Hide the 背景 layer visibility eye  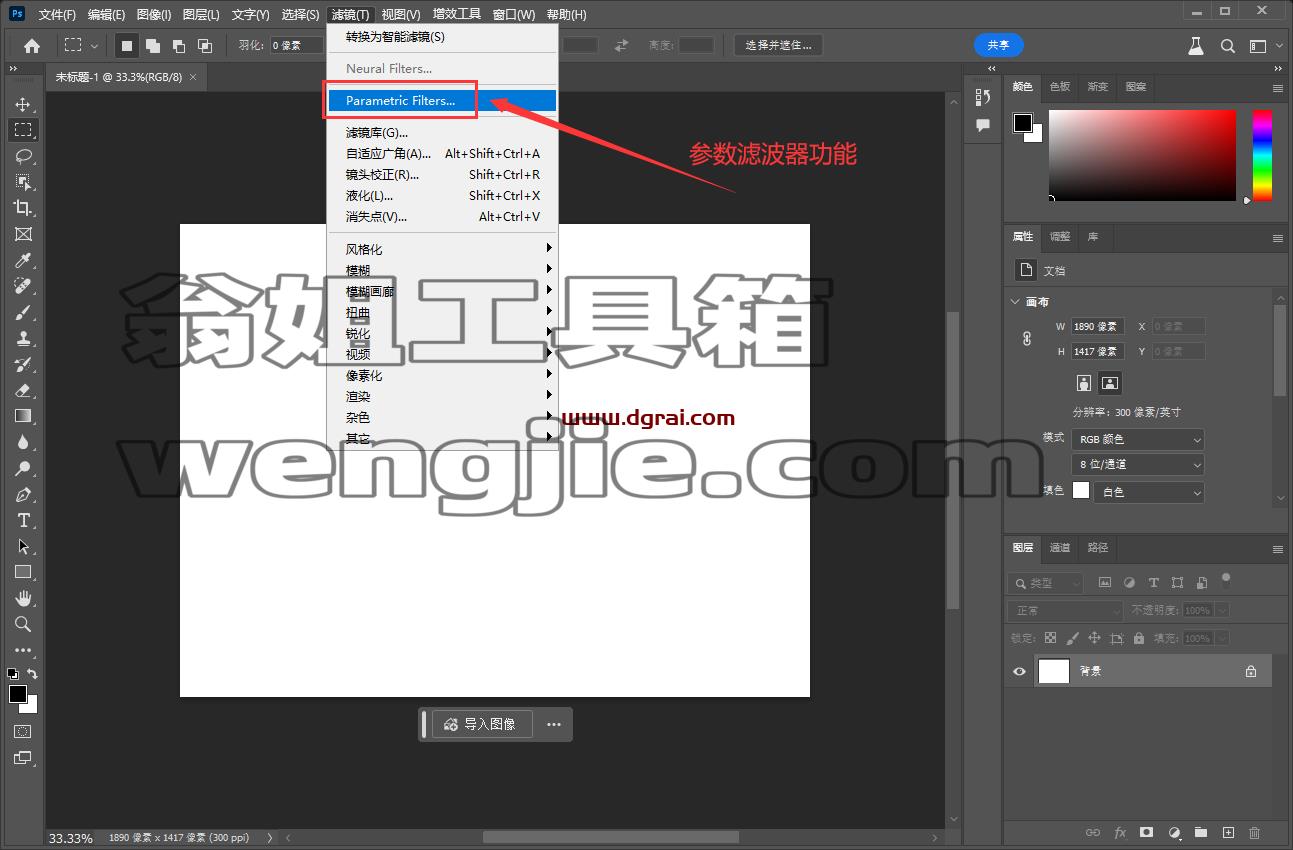(1019, 671)
